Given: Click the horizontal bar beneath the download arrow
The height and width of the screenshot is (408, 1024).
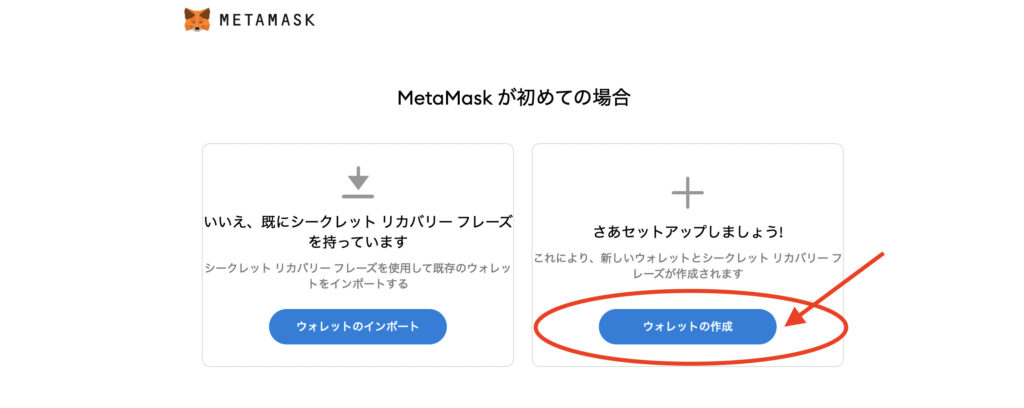Looking at the screenshot, I should (358, 196).
